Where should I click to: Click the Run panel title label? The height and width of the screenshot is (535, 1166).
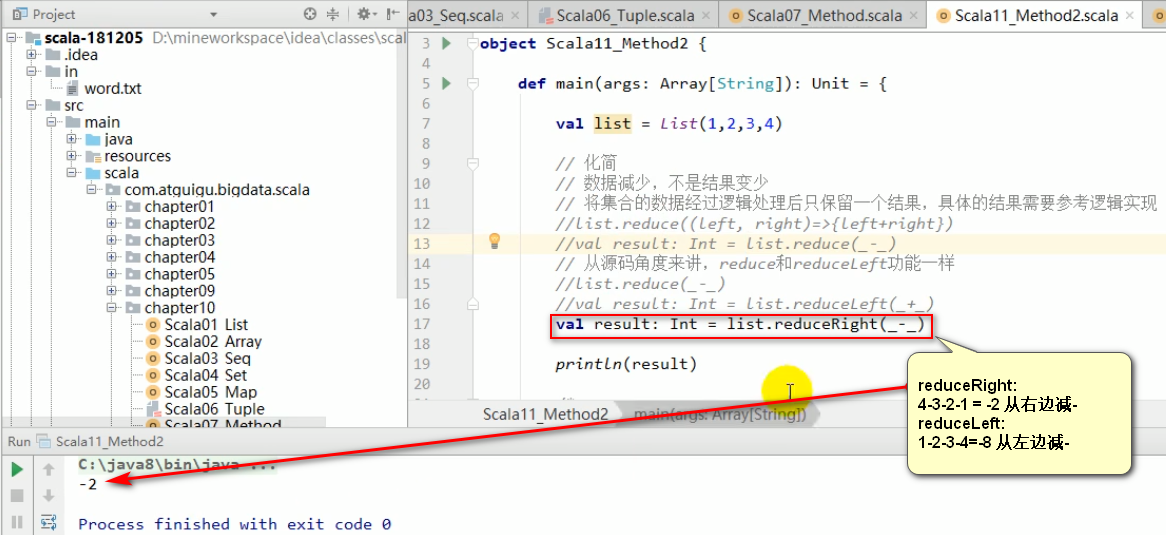[19, 441]
